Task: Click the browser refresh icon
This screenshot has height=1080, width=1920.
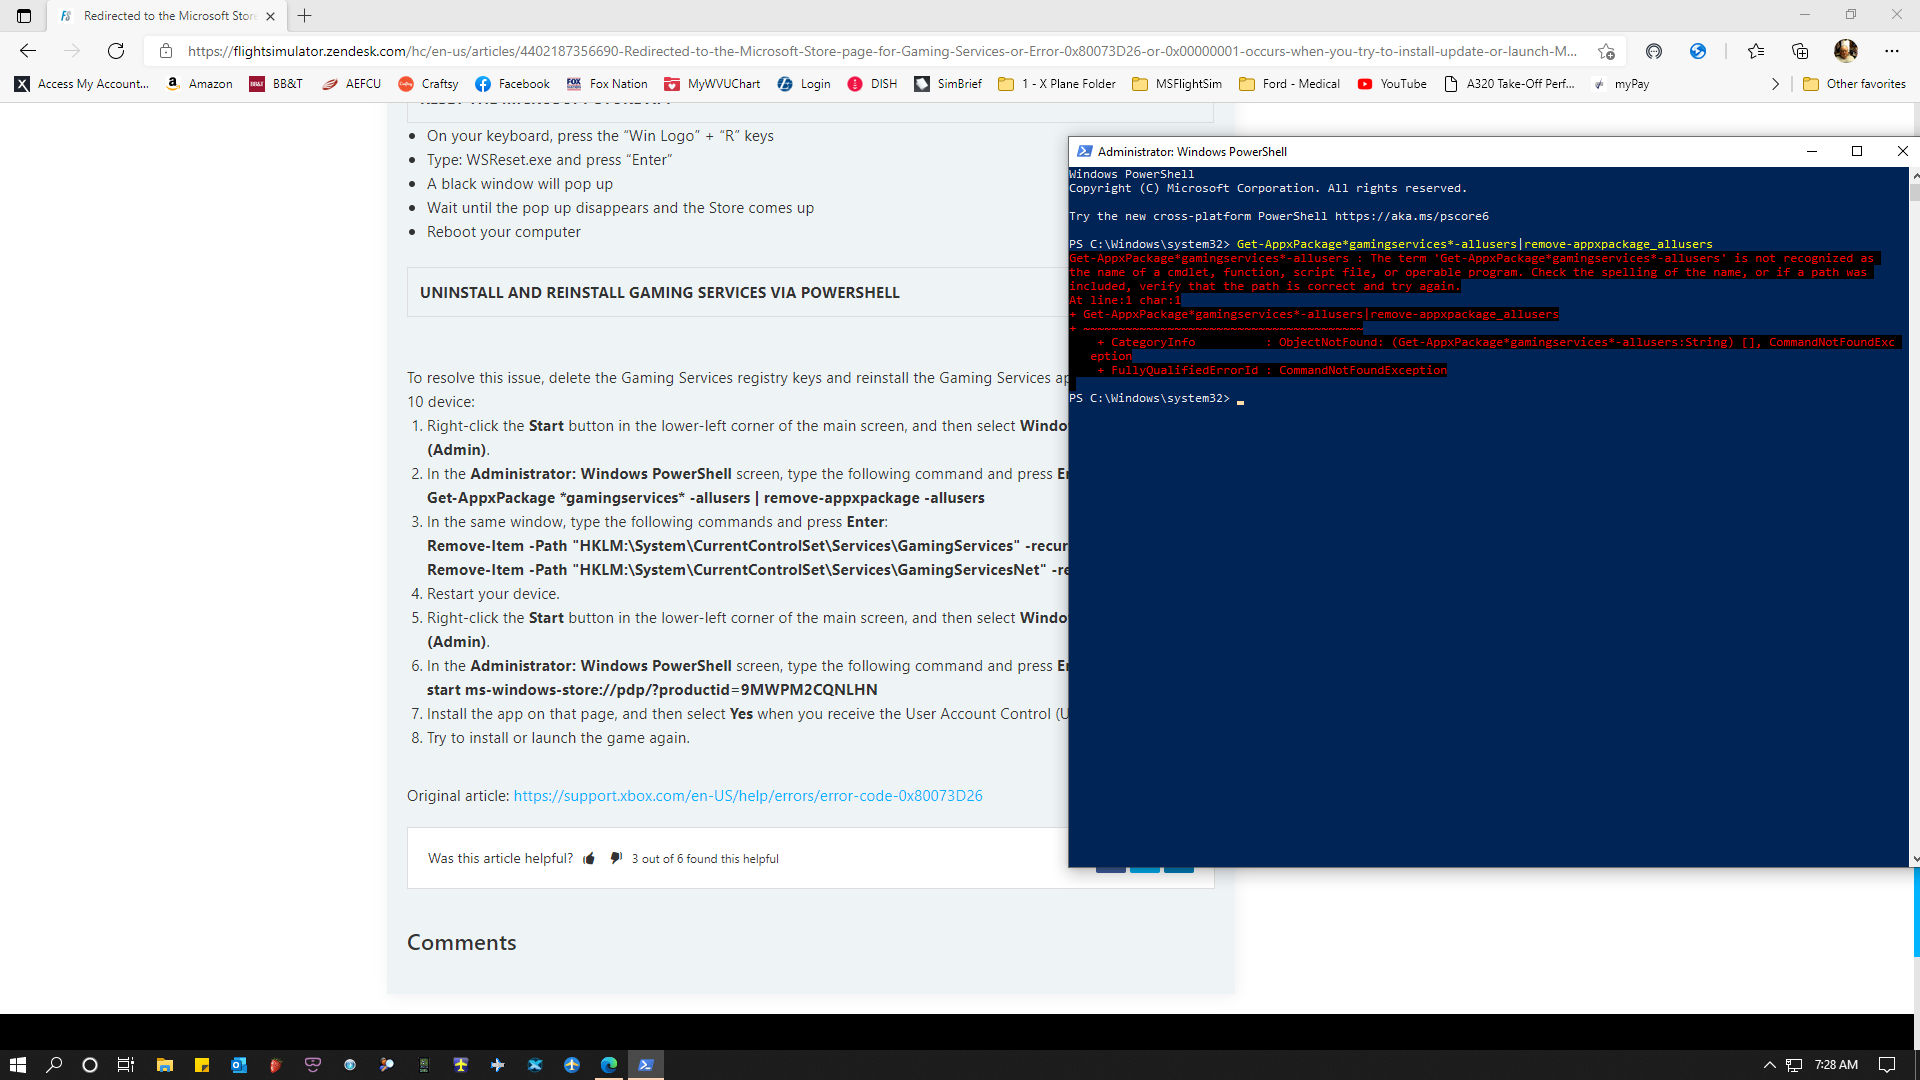Action: [116, 51]
